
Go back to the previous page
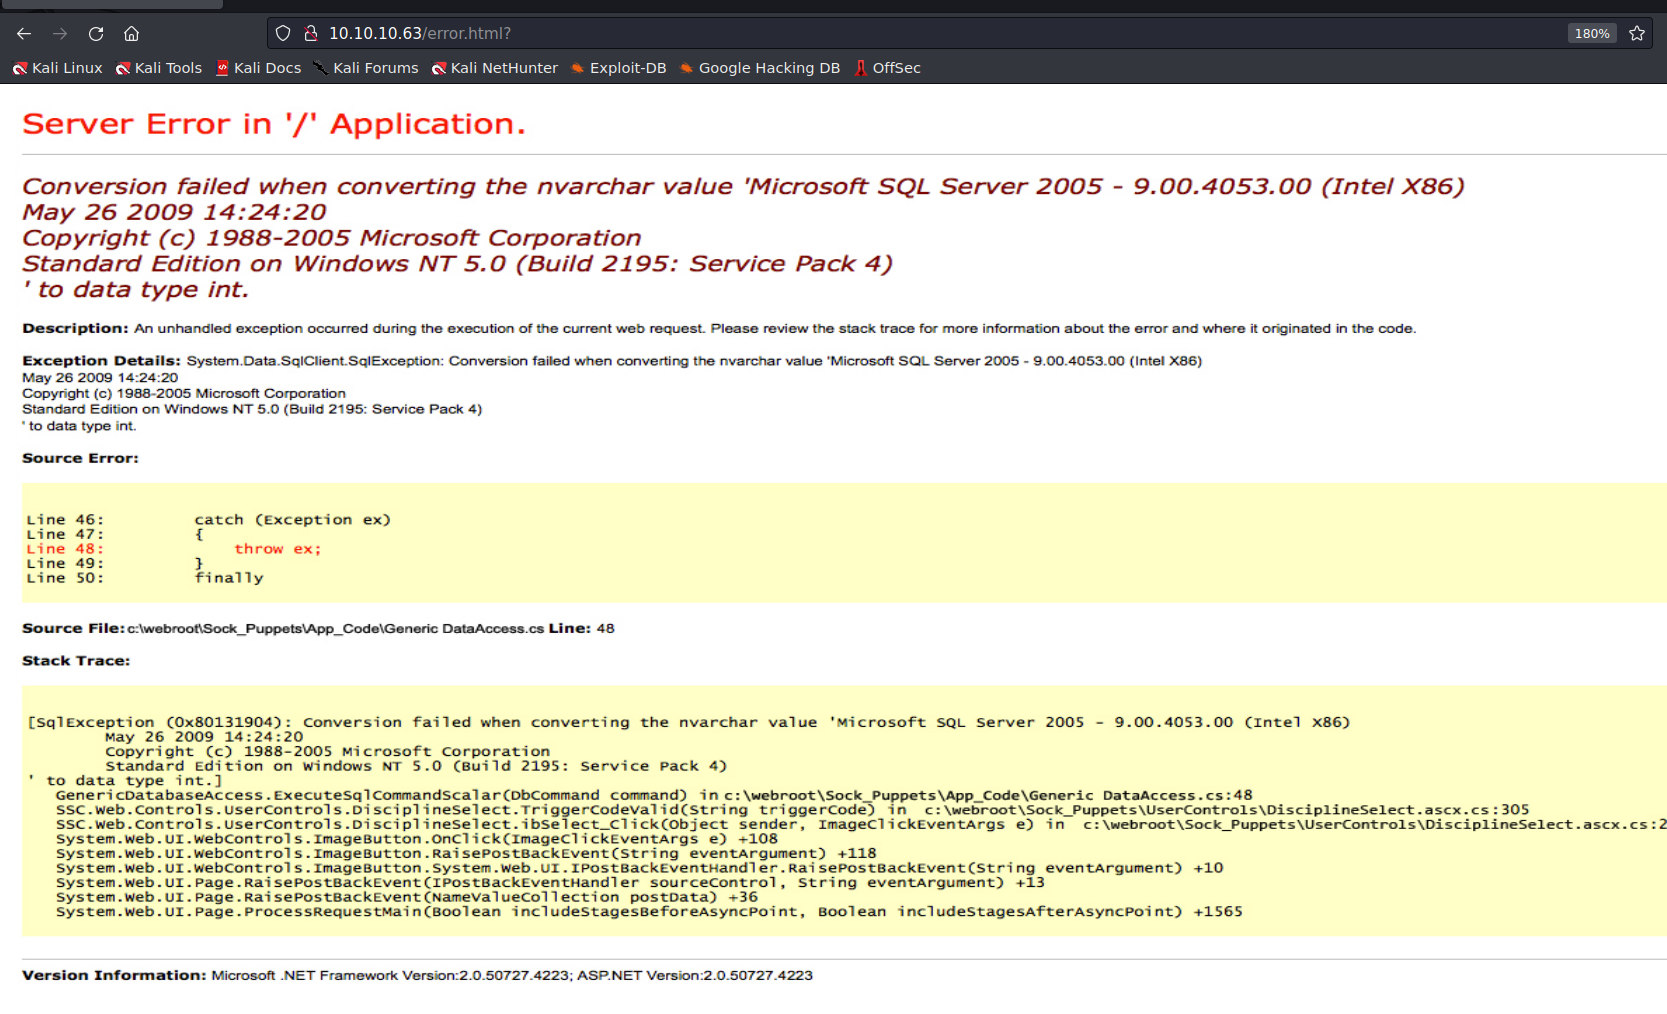24,34
